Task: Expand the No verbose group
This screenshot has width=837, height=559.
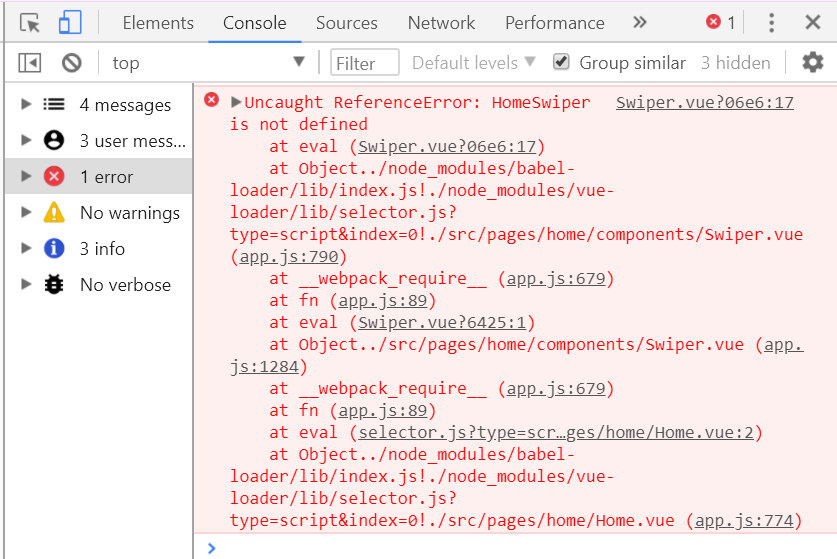Action: coord(26,284)
